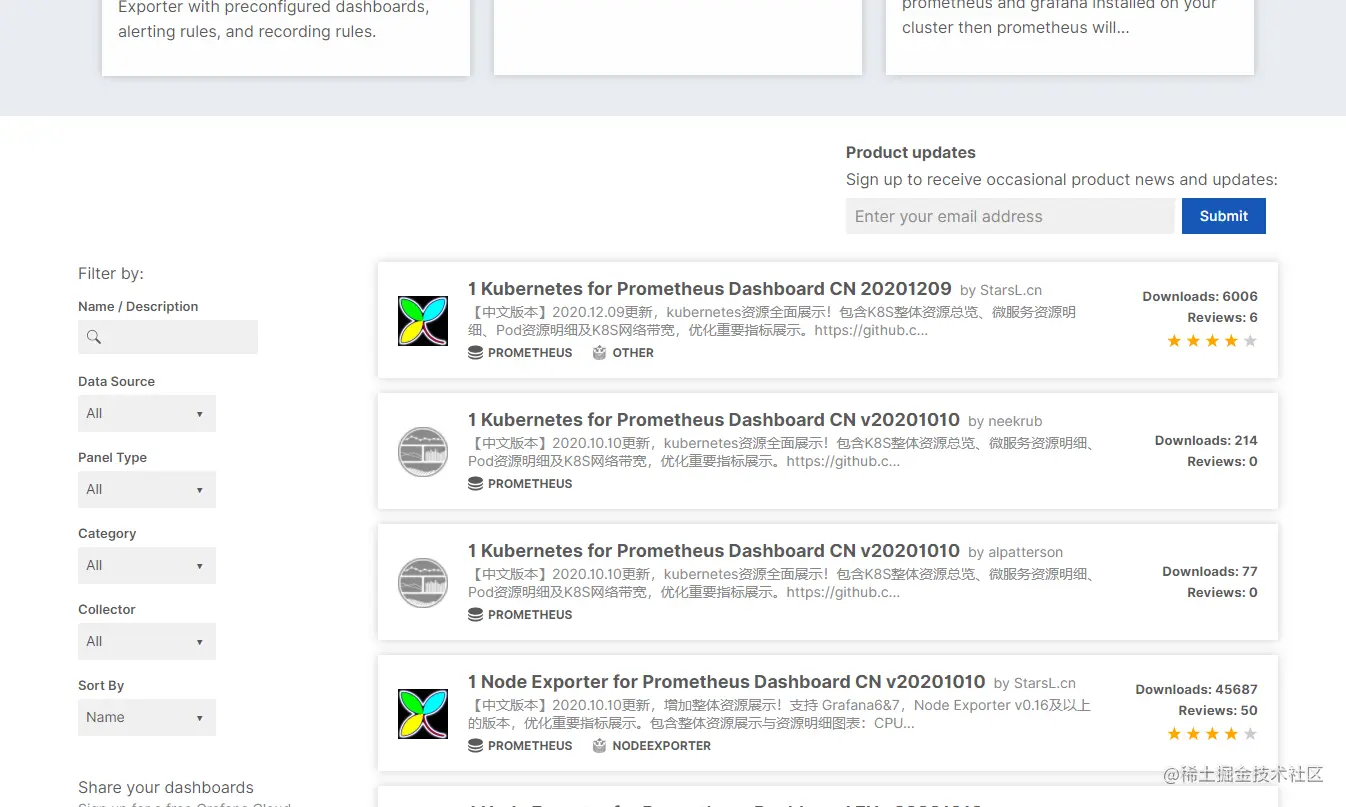The height and width of the screenshot is (807, 1346).
Task: Click 'Downloads: 6006' text
Action: tap(1200, 296)
